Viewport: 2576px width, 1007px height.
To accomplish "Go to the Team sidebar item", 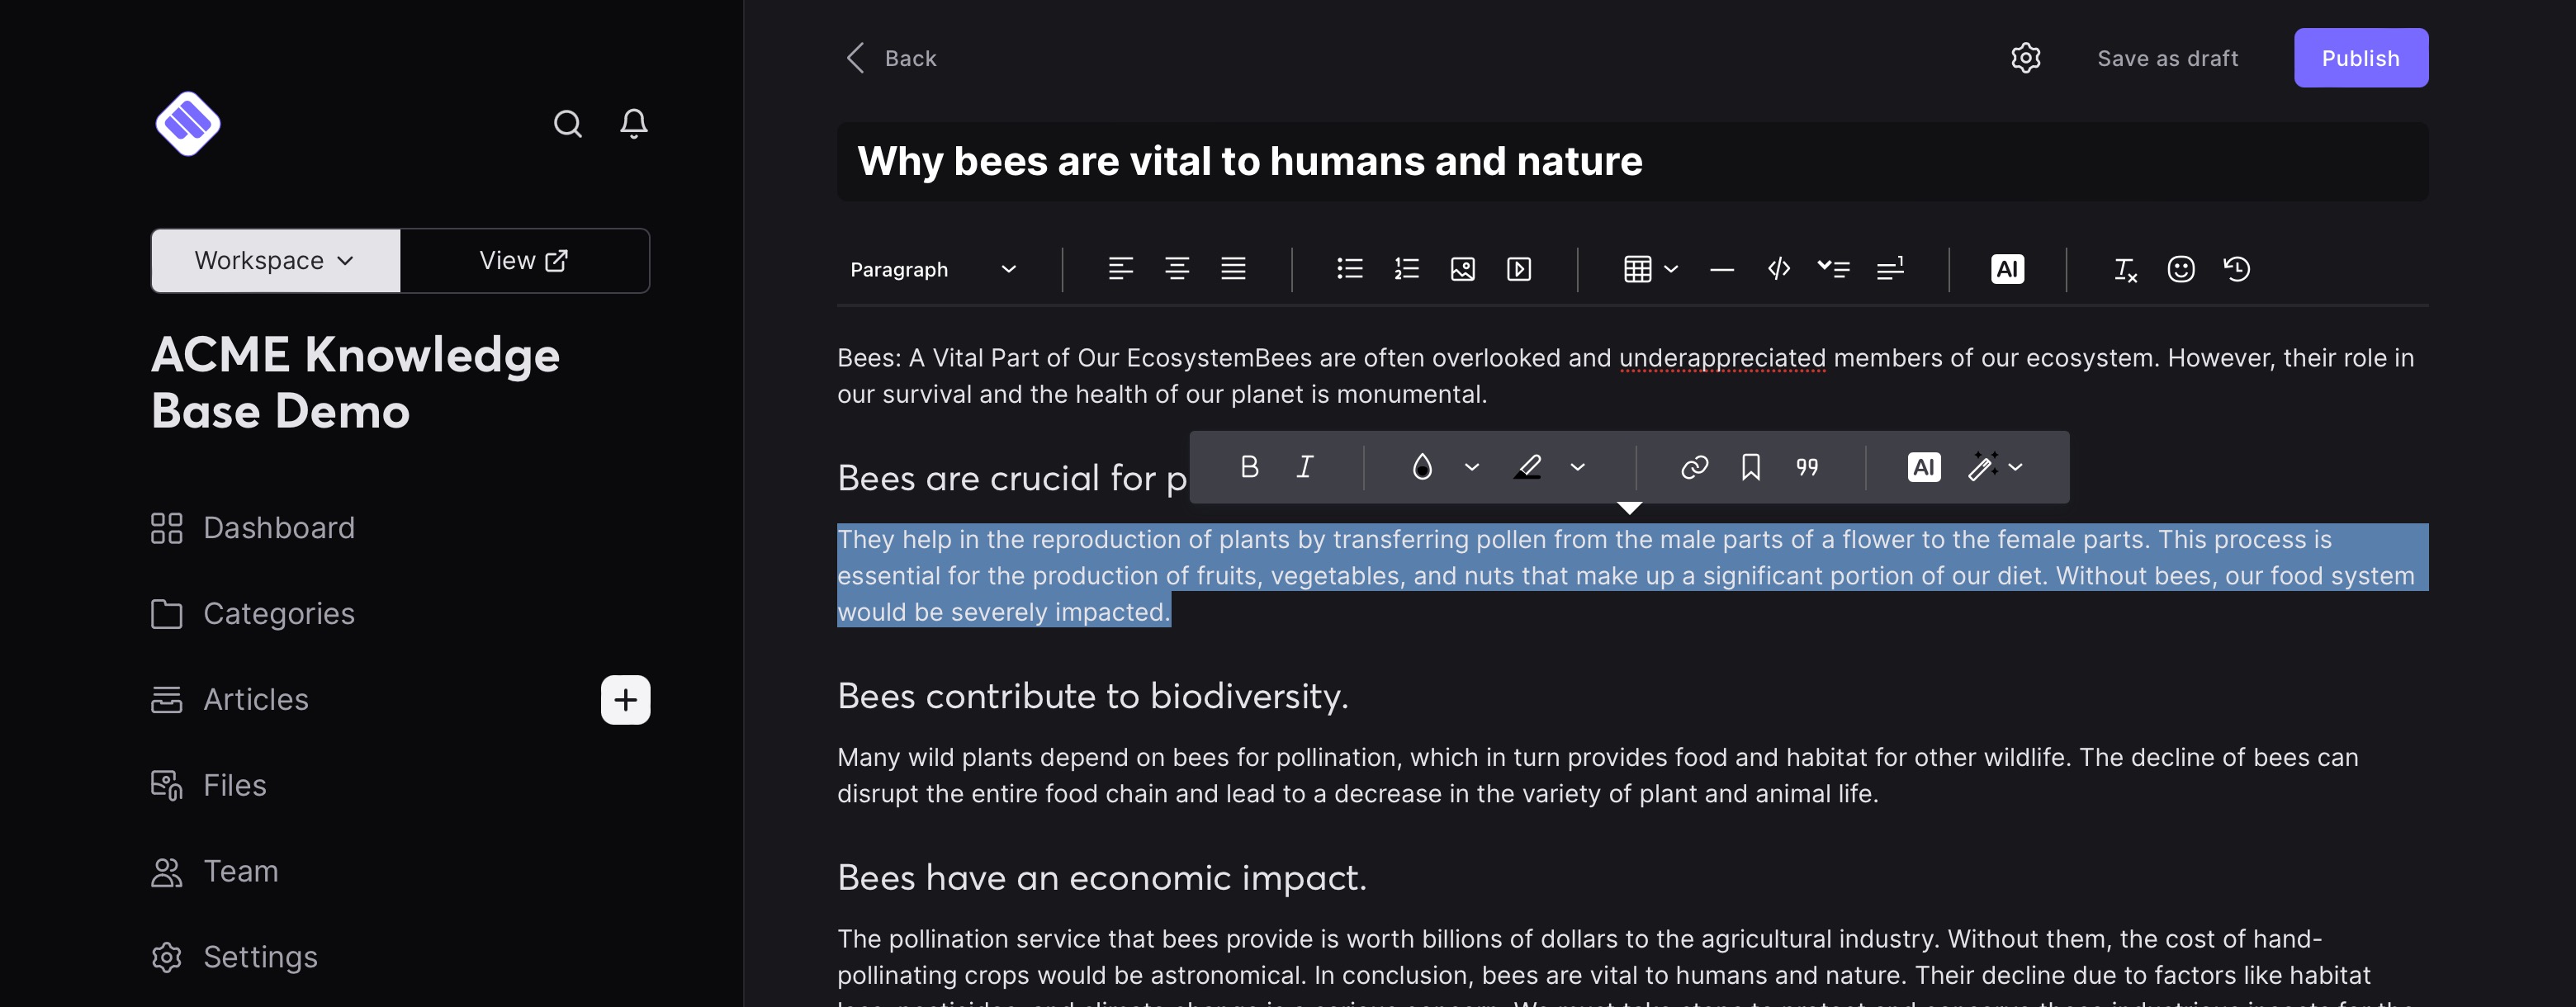I will 240,871.
